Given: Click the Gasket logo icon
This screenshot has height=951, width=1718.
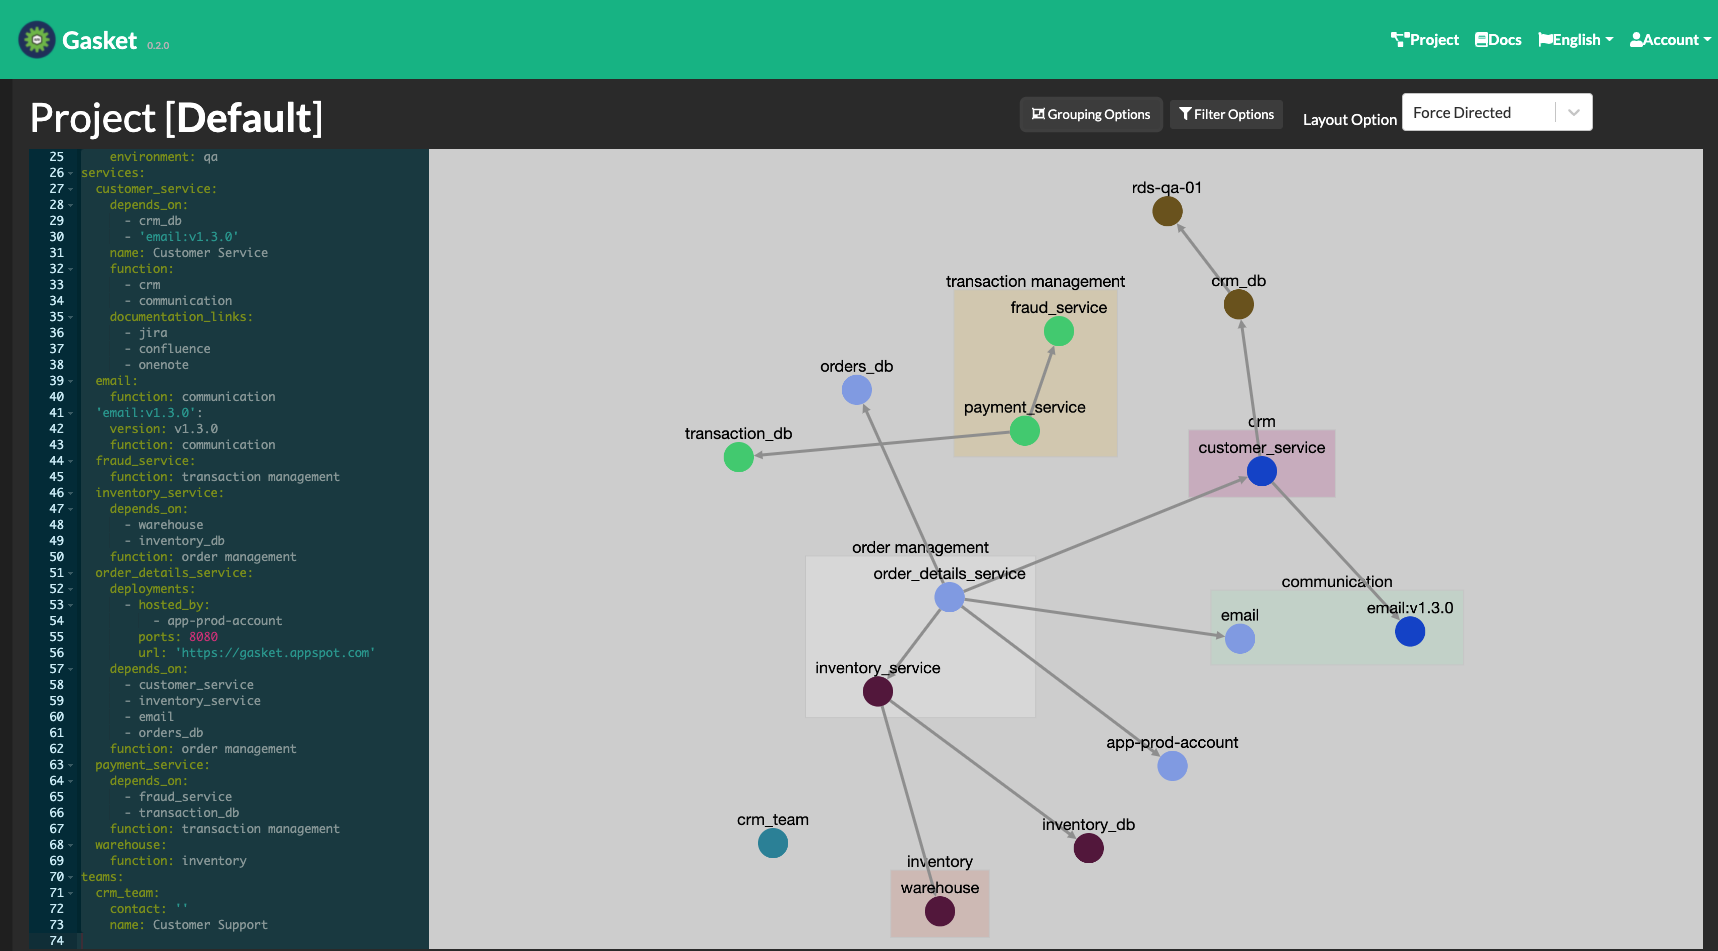Looking at the screenshot, I should click(37, 40).
